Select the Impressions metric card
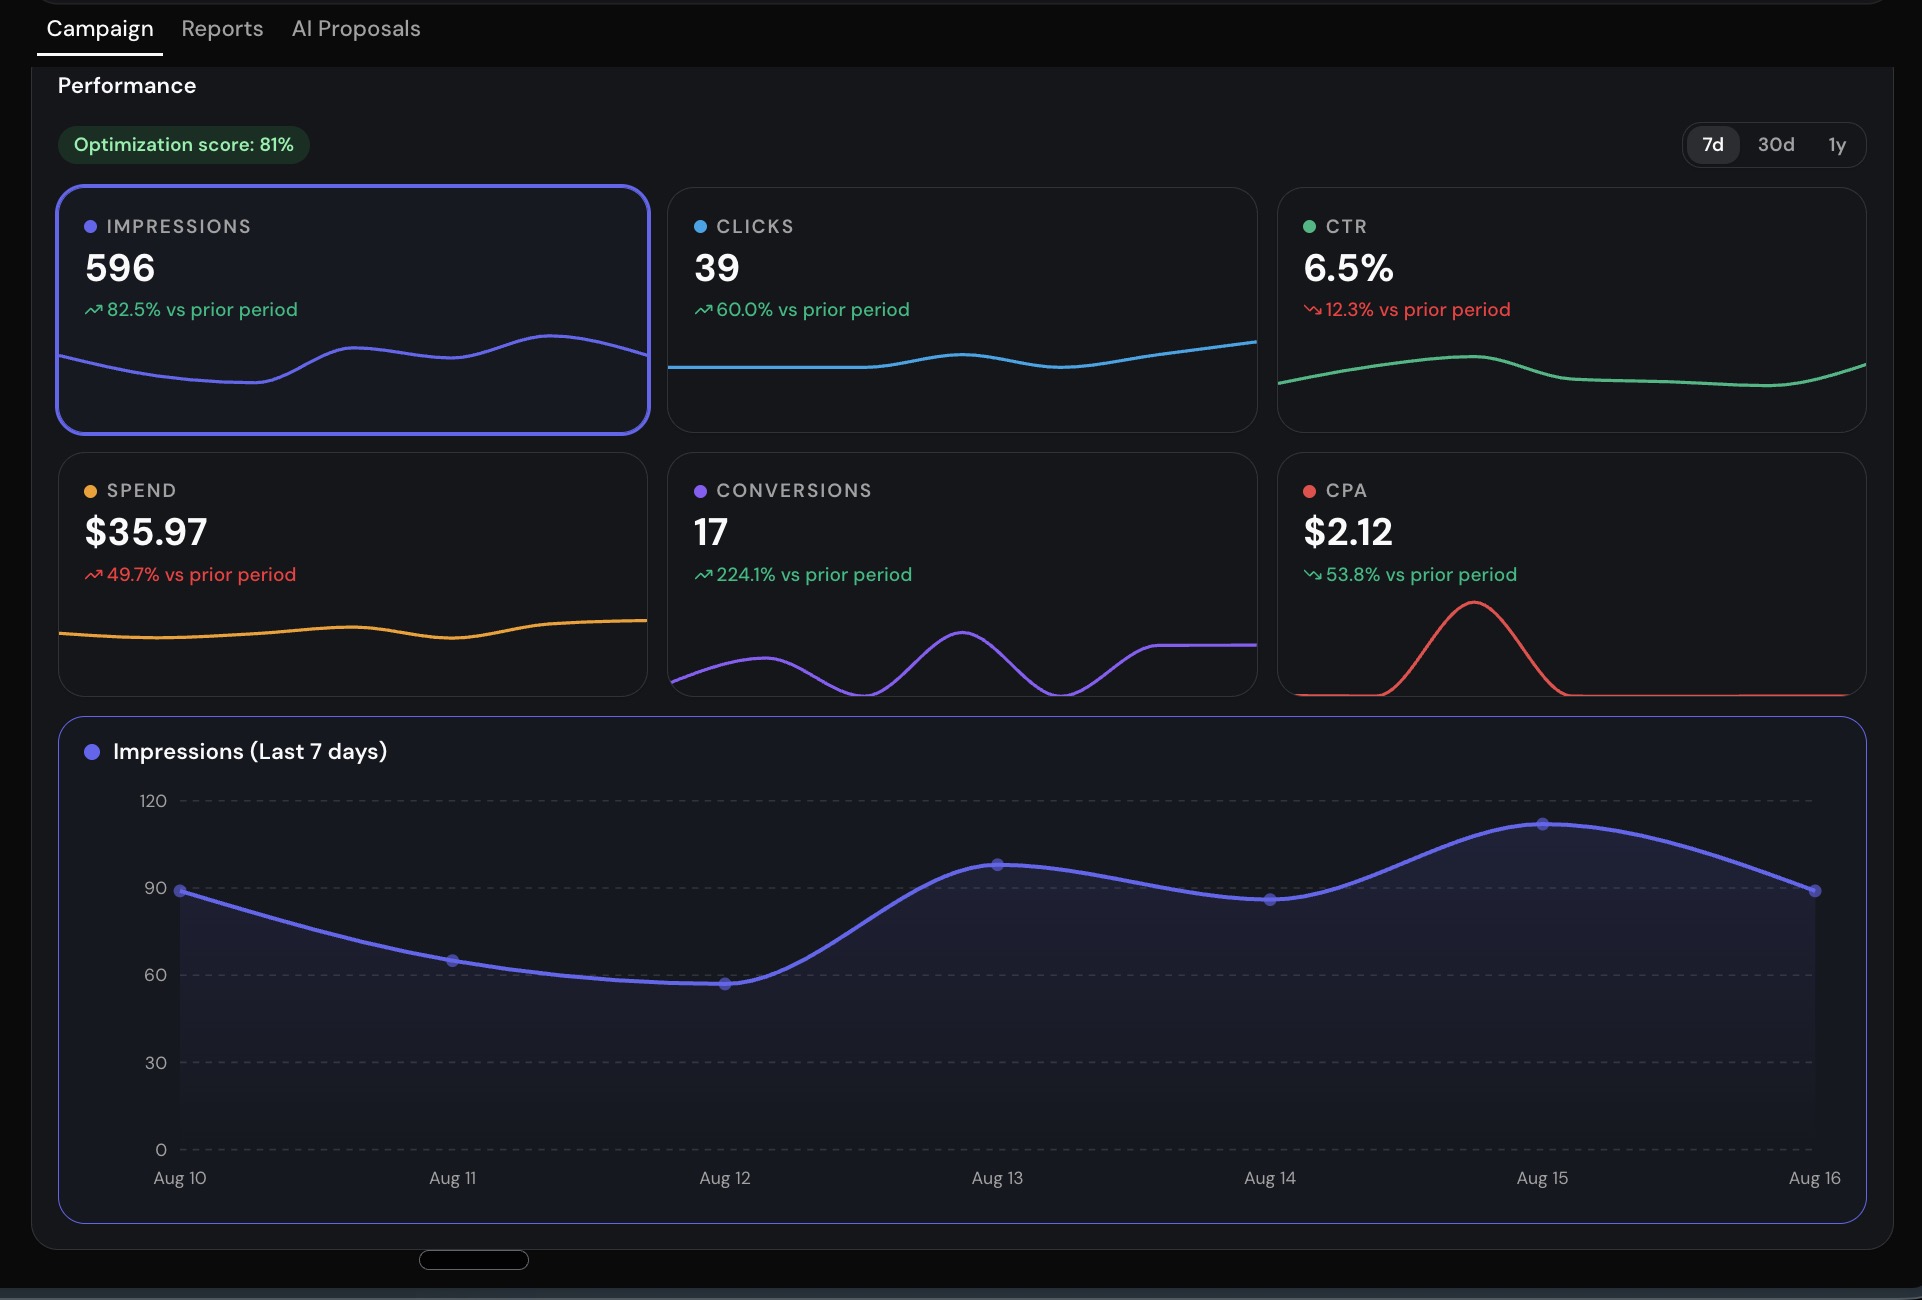This screenshot has width=1922, height=1300. click(353, 310)
